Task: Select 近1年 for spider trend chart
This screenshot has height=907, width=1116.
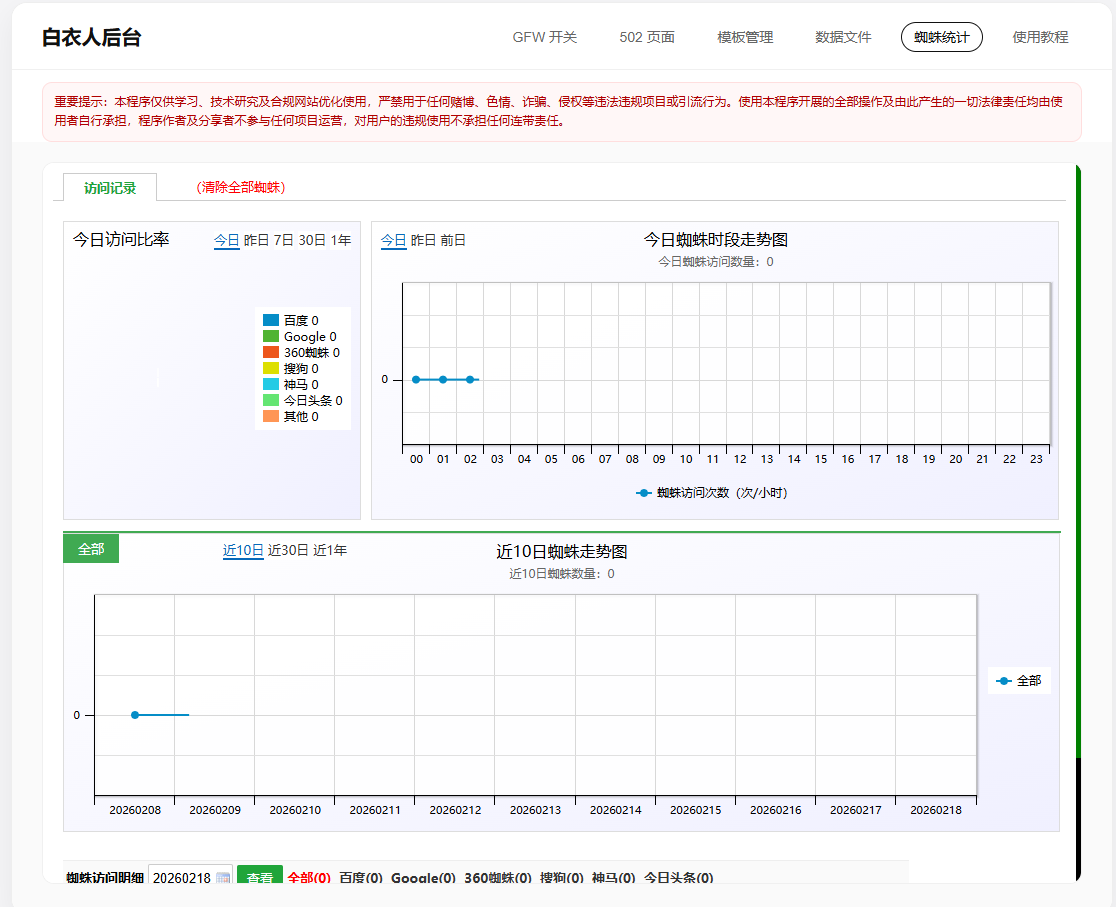Action: click(x=330, y=550)
